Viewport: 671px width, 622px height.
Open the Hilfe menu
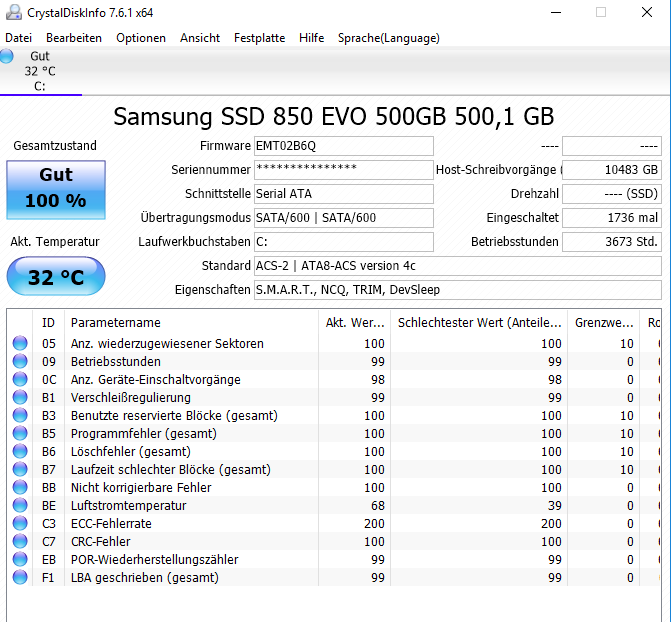[312, 38]
